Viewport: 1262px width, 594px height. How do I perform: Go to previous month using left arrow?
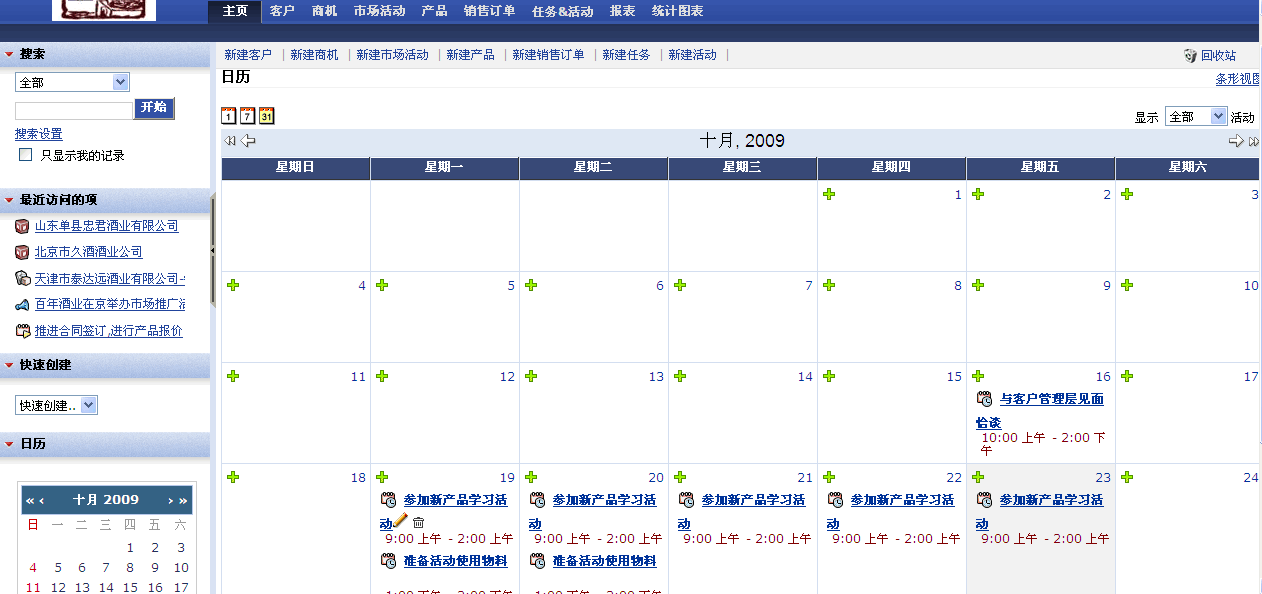(x=248, y=141)
